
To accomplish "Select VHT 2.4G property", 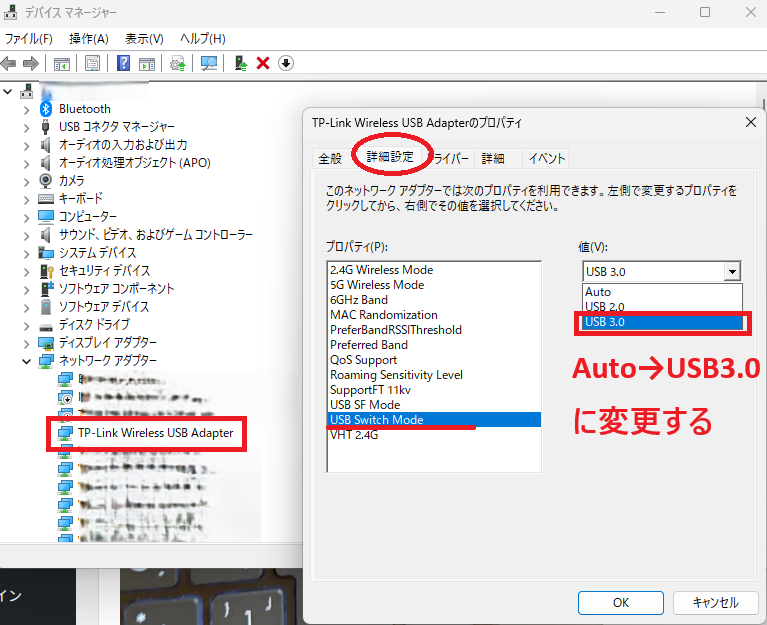I will 434,435.
